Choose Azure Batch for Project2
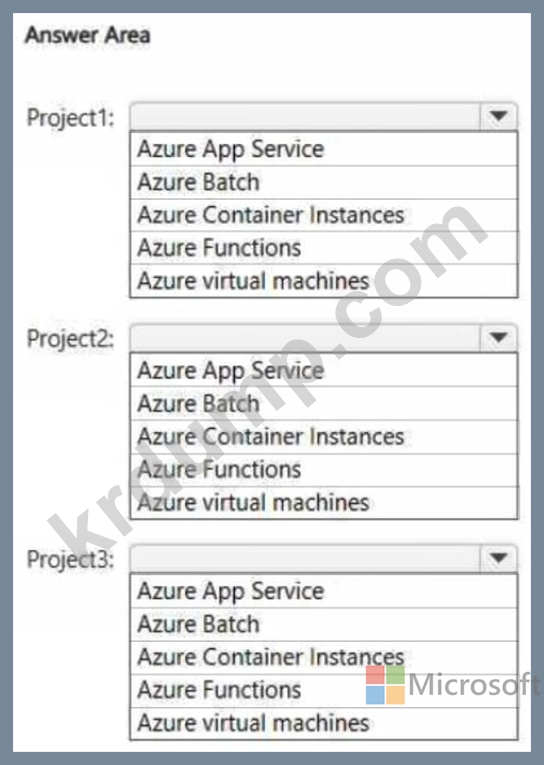Image resolution: width=544 pixels, height=765 pixels. click(x=324, y=403)
